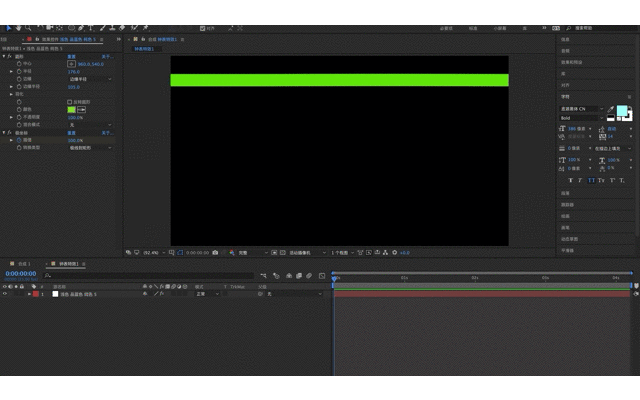Image resolution: width=640 pixels, height=400 pixels.
Task: Enable the Small Caps style button
Action: pos(602,180)
